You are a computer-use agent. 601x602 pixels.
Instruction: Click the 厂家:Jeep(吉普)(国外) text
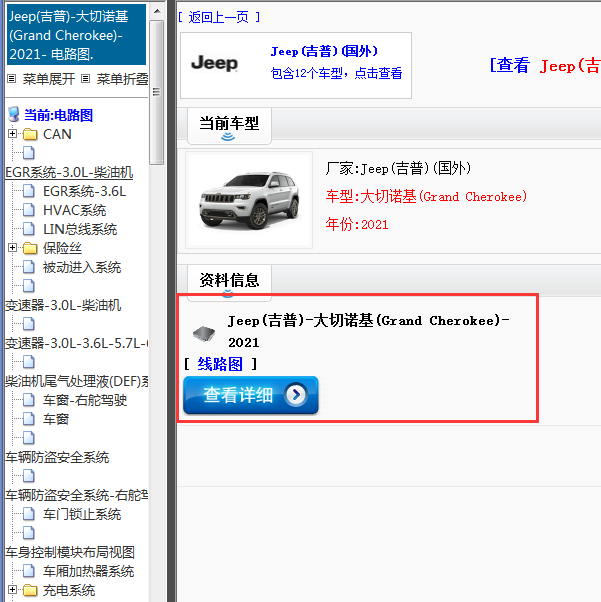click(x=398, y=168)
